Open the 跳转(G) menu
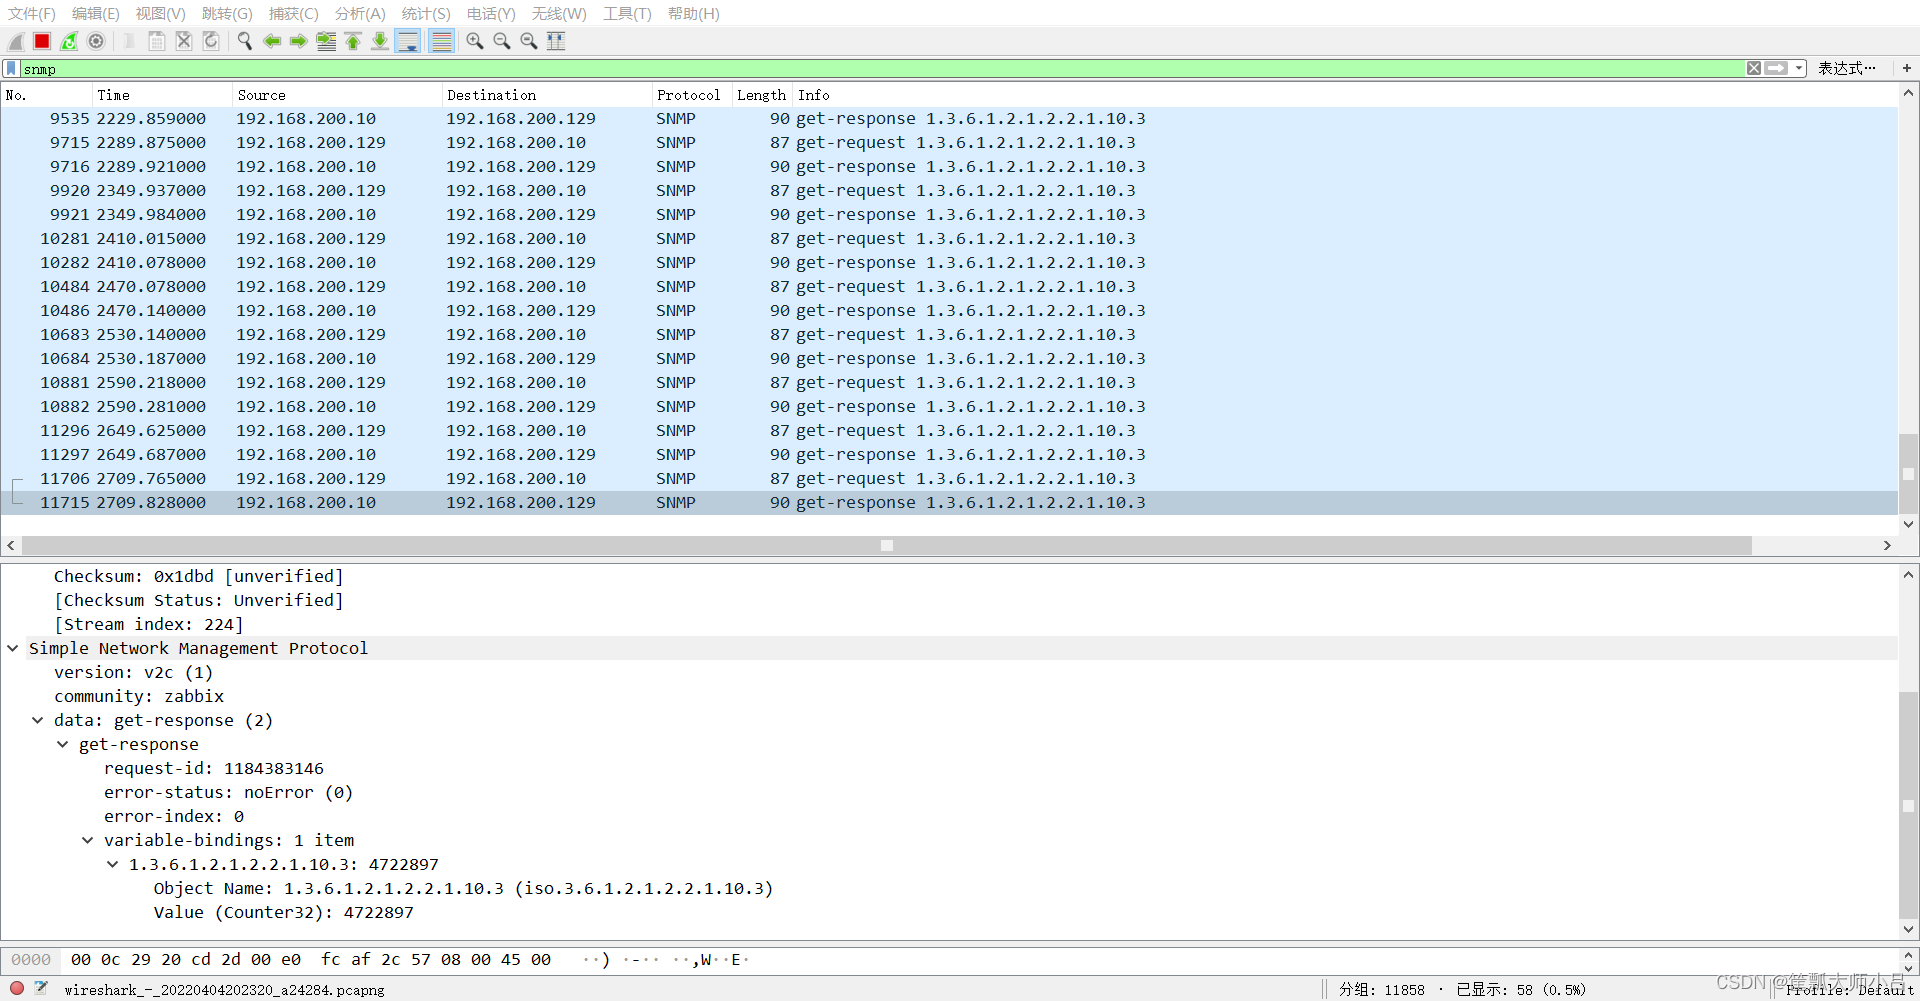Screen dimensions: 1920x1001 pos(227,13)
